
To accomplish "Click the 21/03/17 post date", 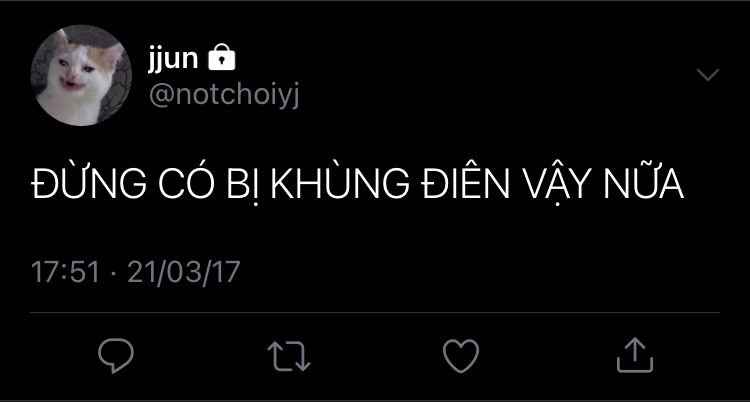I will pos(184,272).
